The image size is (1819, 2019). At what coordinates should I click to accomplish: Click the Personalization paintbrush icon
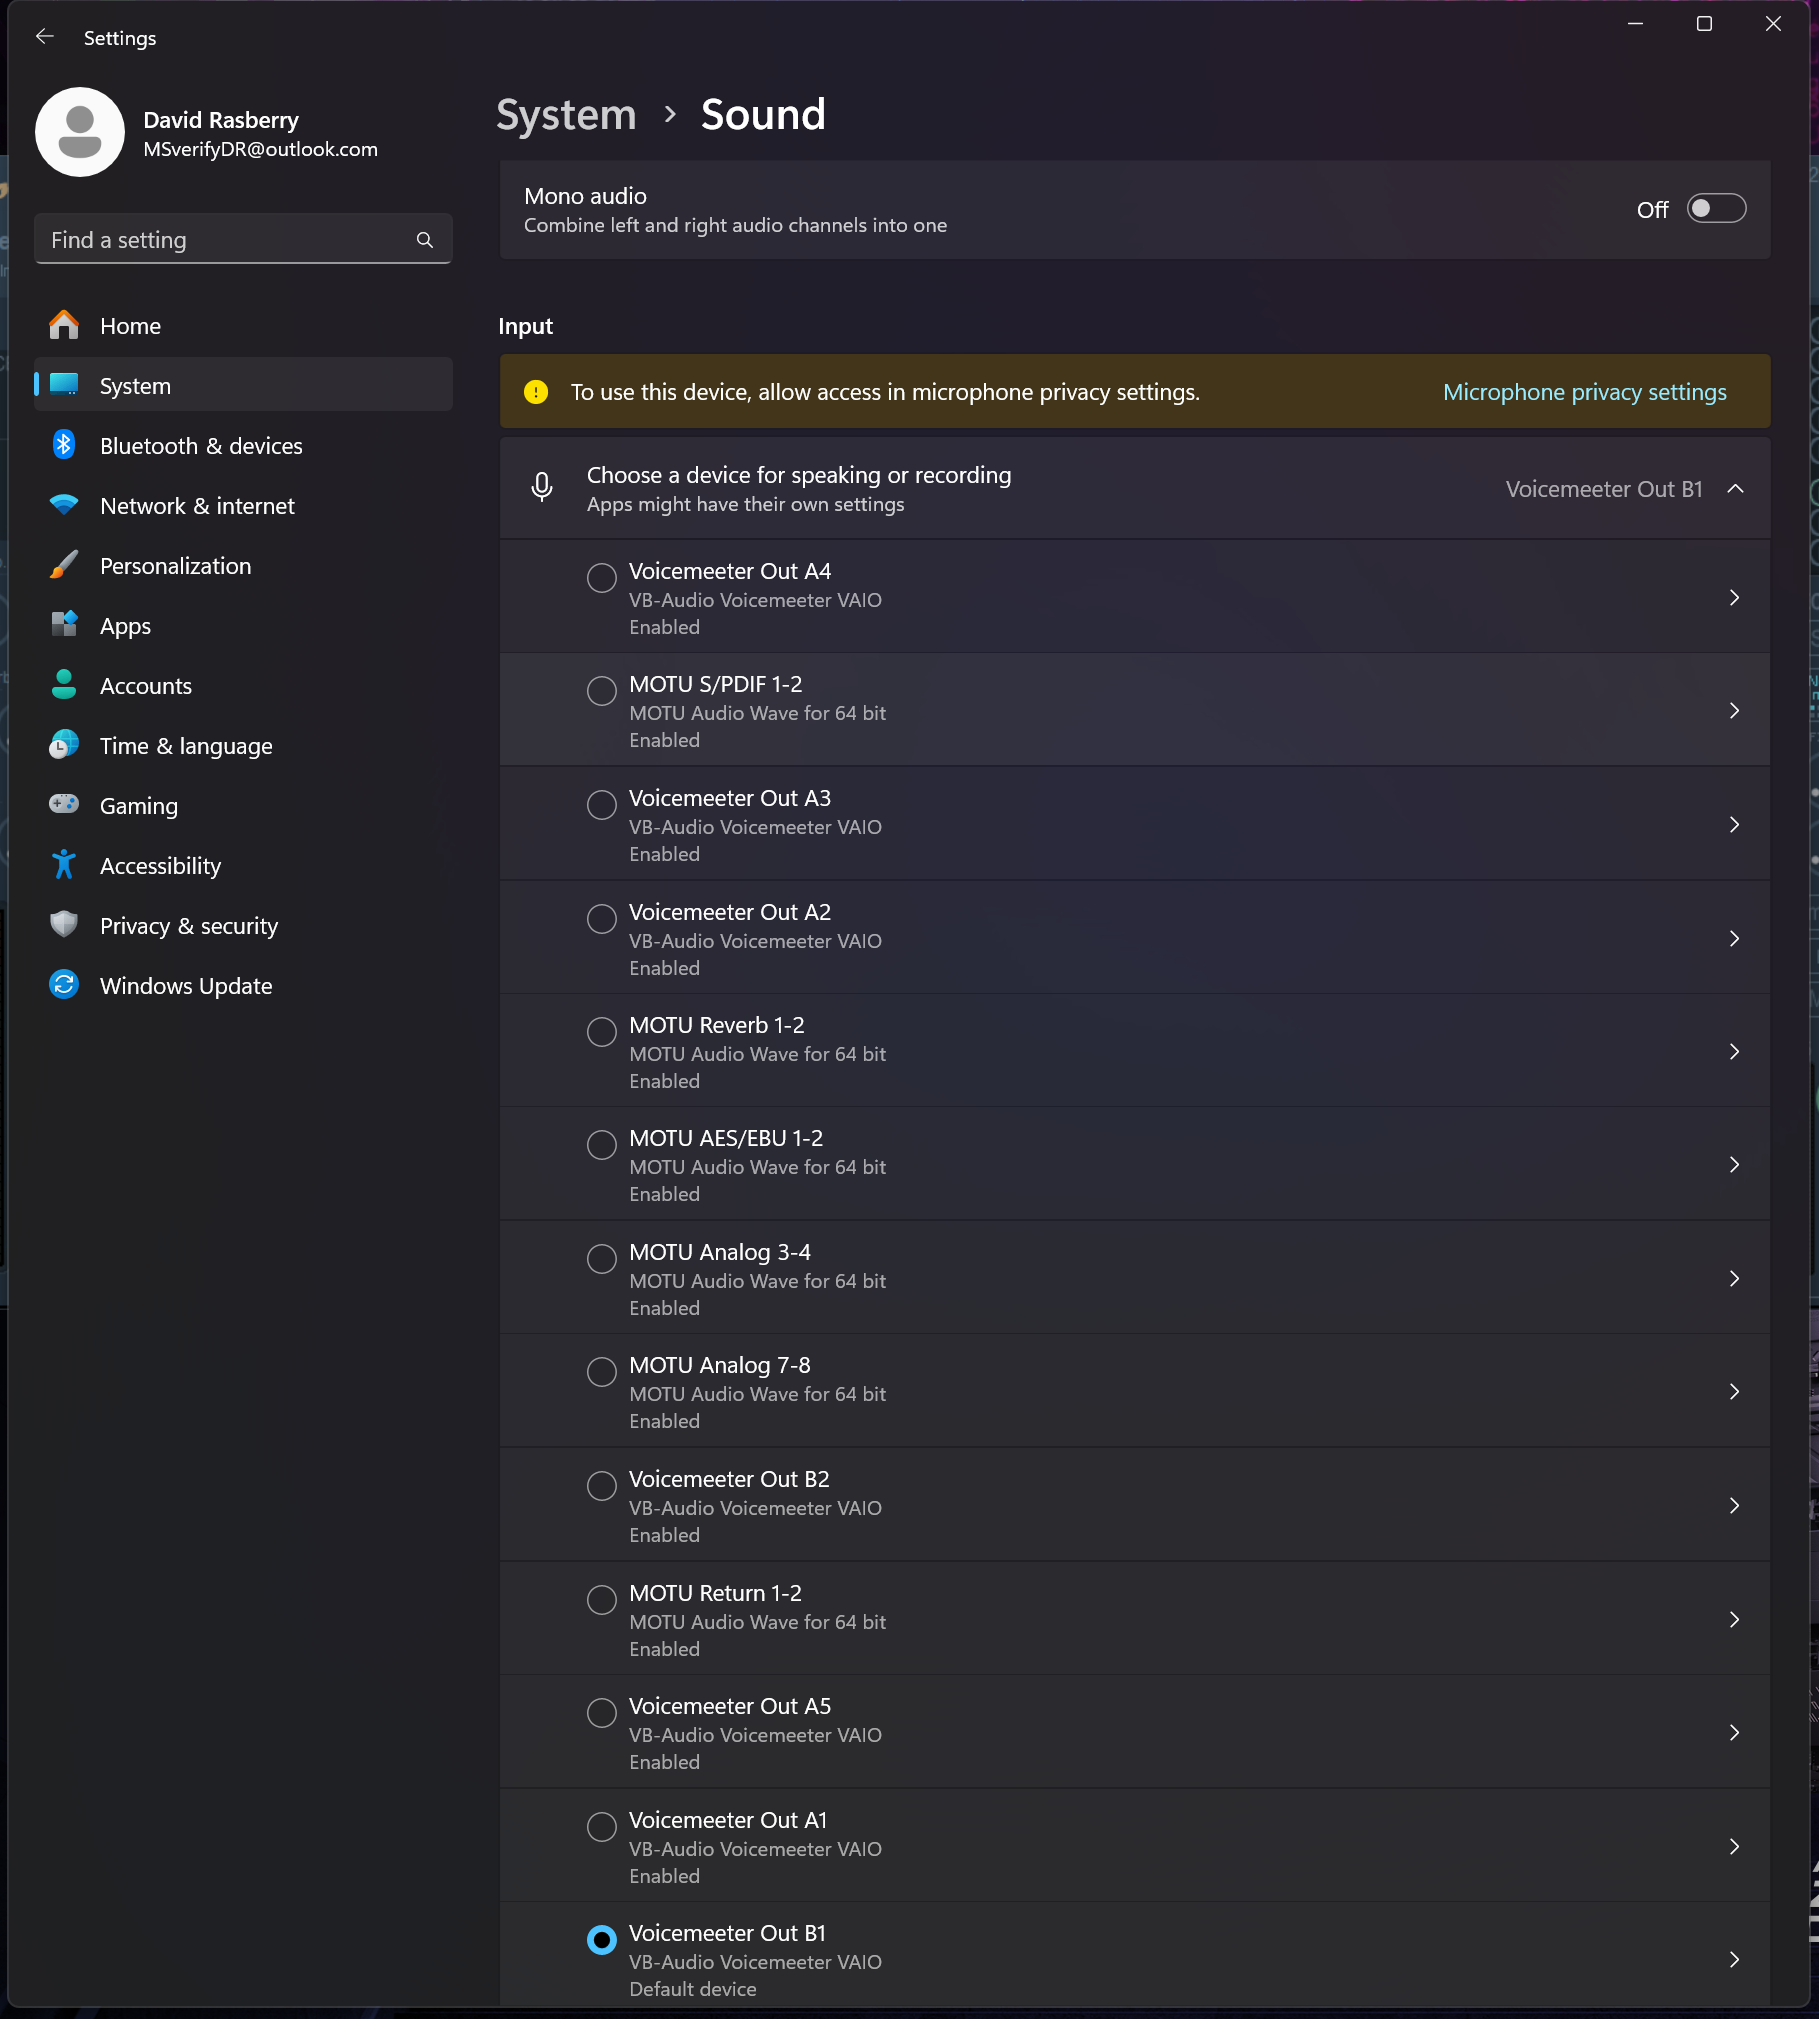point(64,565)
